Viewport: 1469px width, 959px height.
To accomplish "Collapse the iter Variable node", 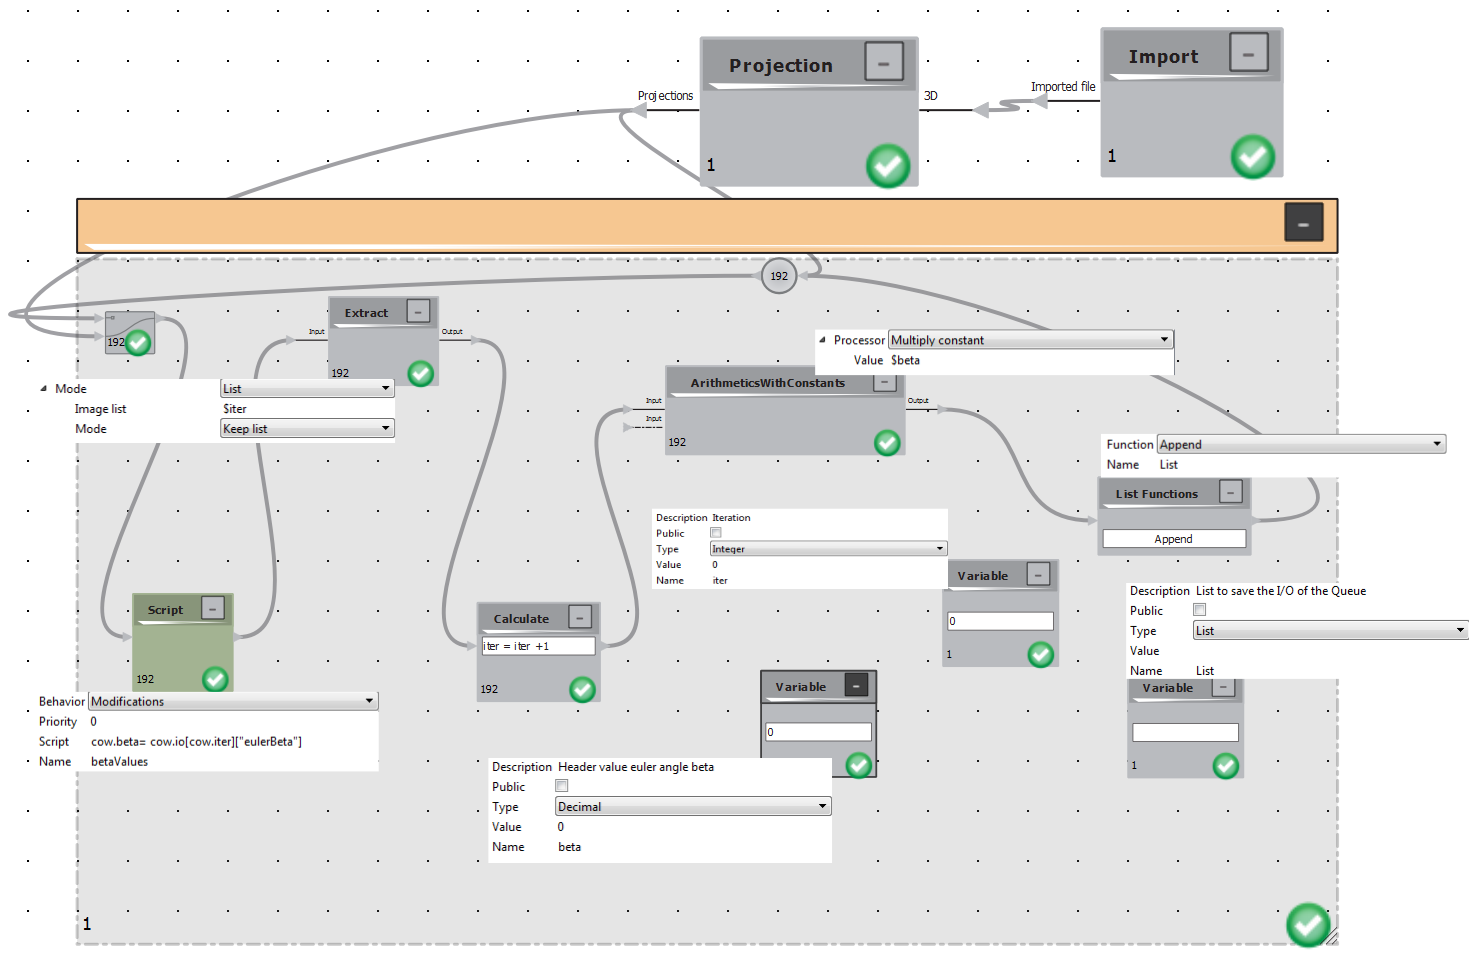I will click(1039, 574).
